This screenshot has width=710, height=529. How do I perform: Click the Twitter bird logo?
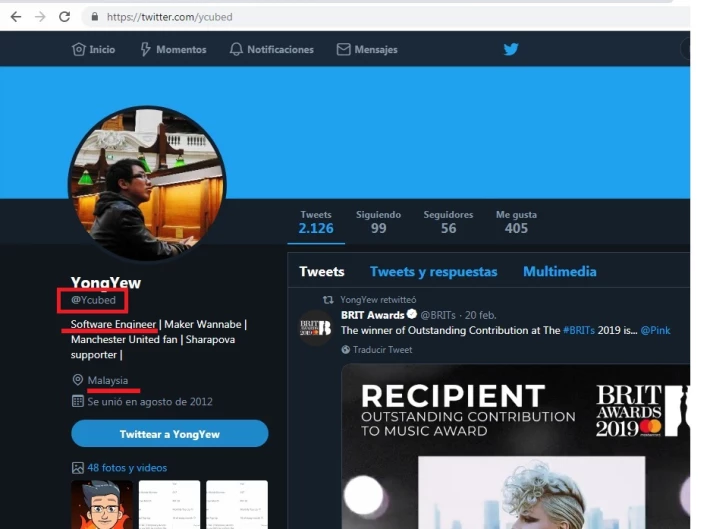[x=511, y=49]
